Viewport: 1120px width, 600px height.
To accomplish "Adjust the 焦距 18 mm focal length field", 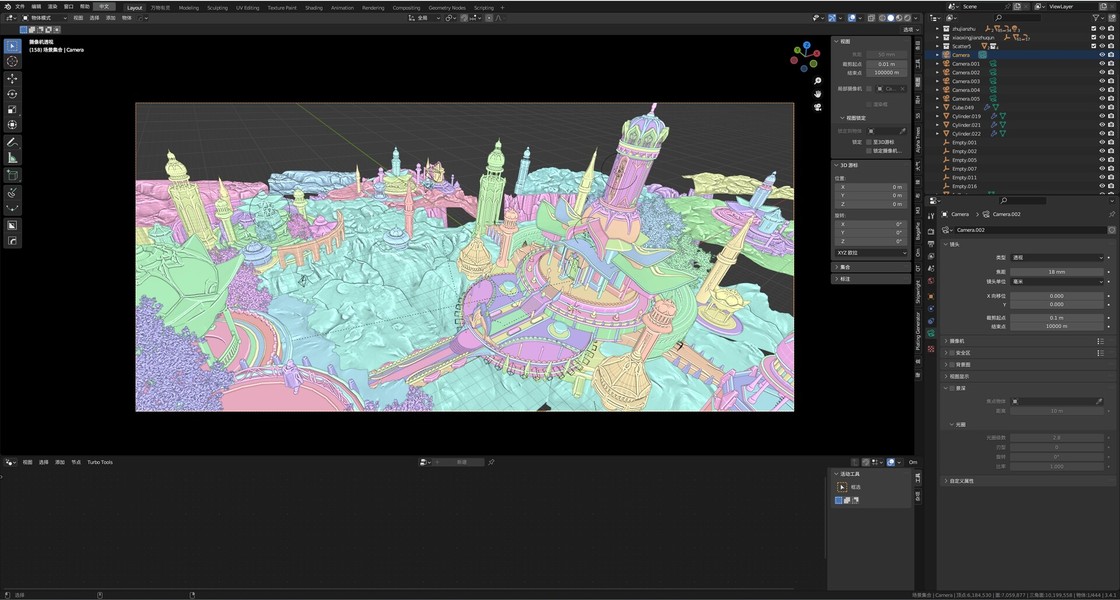I will [1056, 271].
